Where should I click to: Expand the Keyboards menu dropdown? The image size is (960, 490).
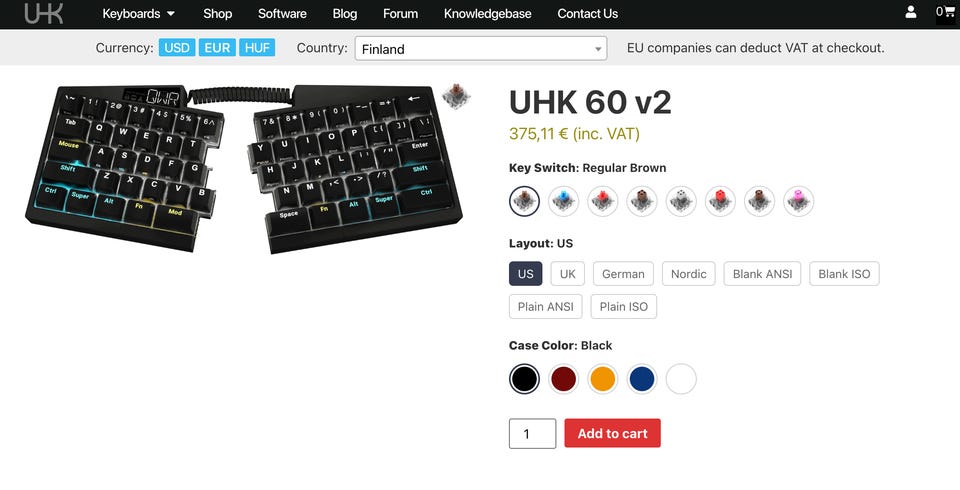(138, 13)
